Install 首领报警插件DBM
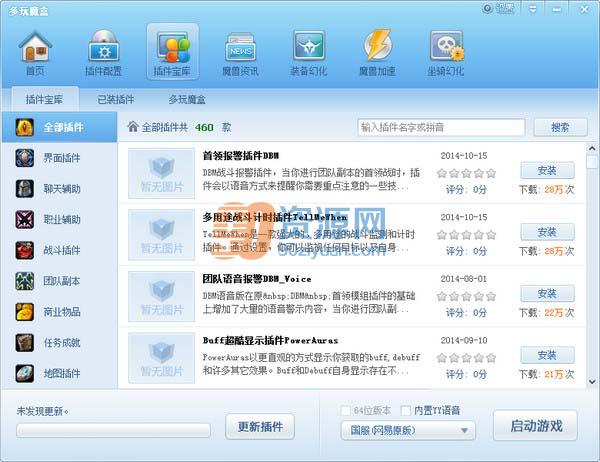The width and height of the screenshot is (600, 462). 547,170
